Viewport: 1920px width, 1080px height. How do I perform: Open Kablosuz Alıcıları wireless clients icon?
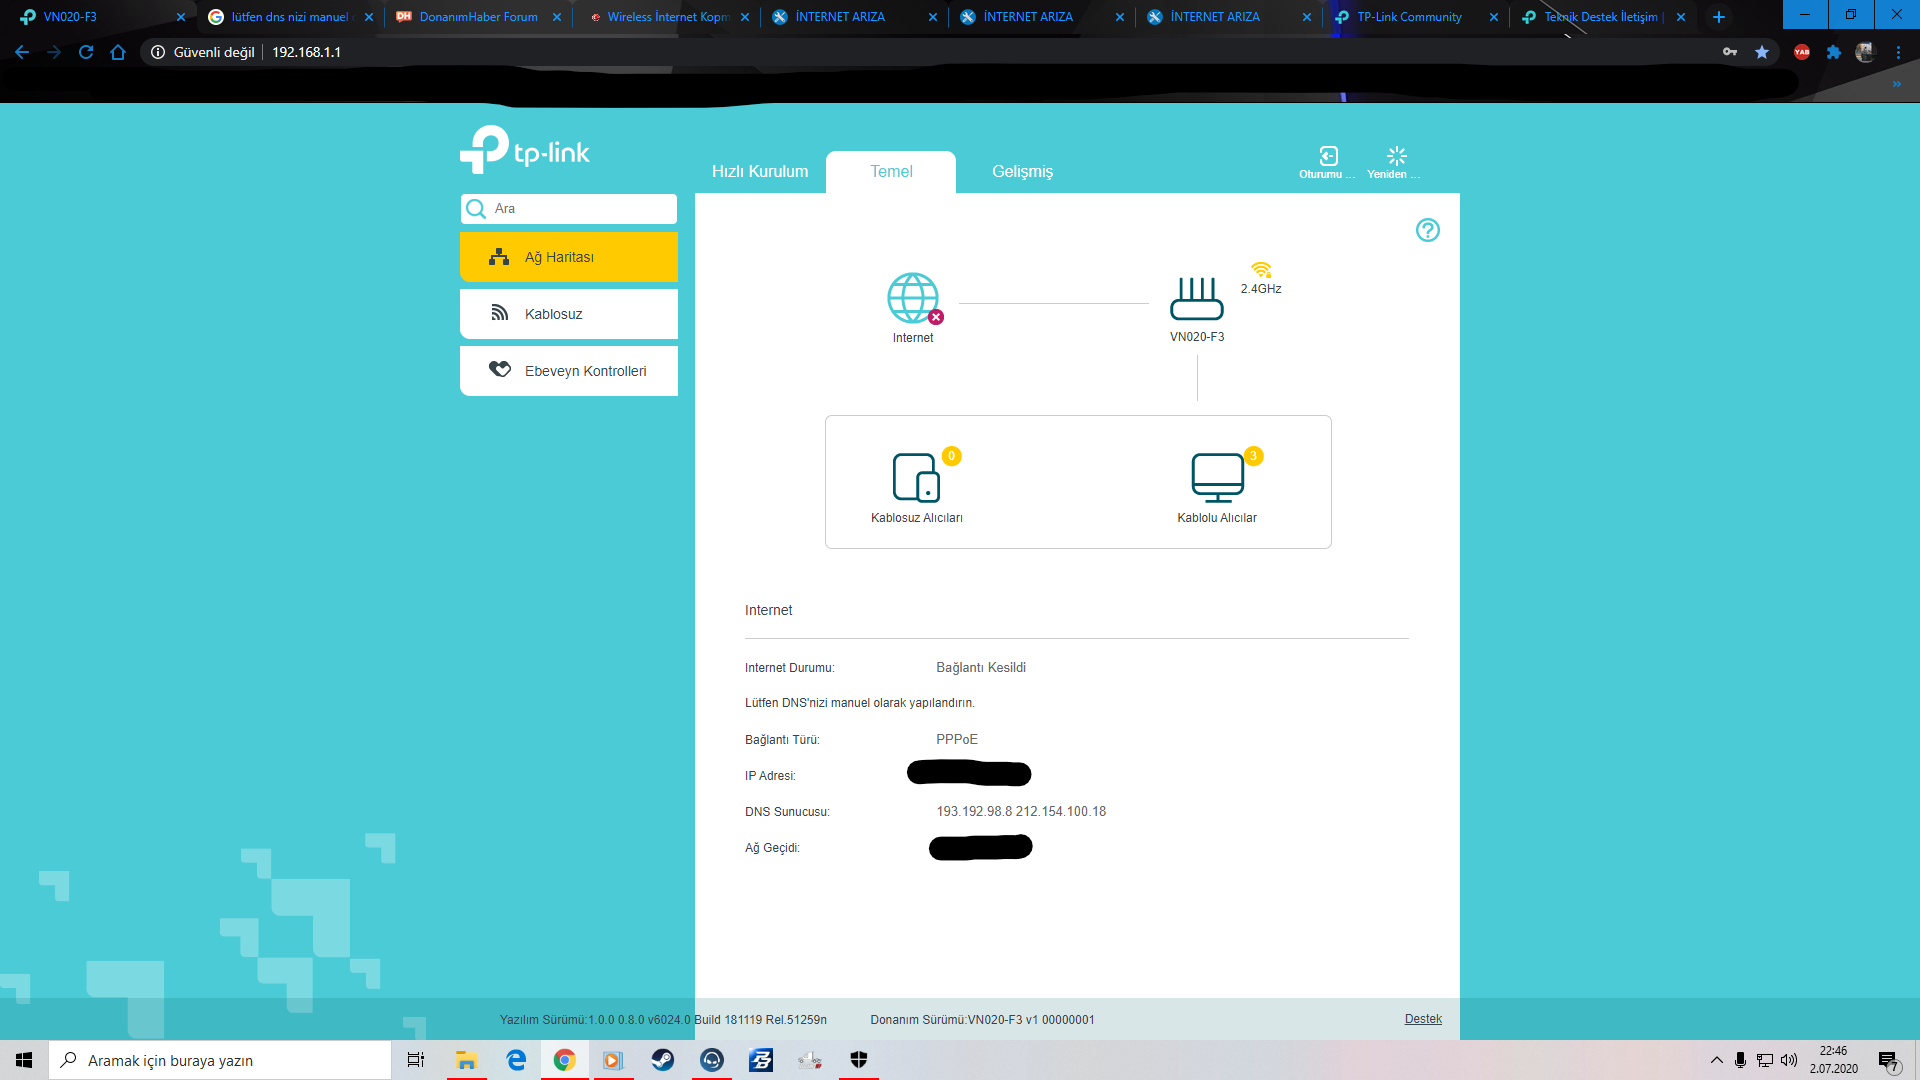tap(916, 478)
